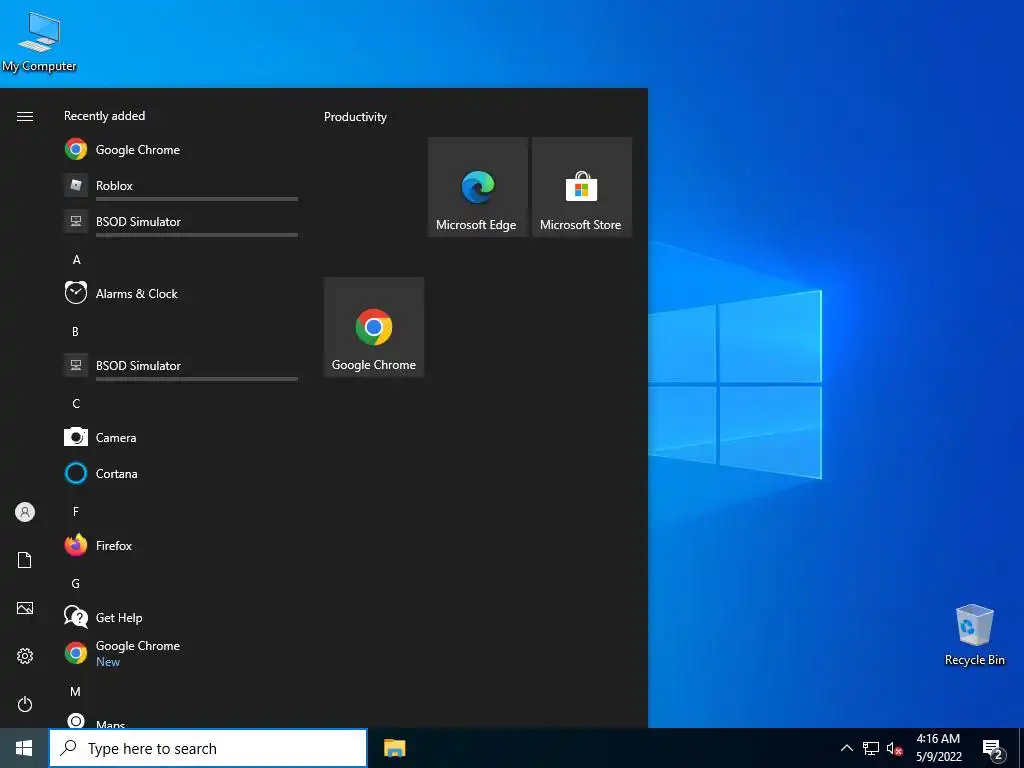Open BSOD Simulator under Recently added
Viewport: 1024px width, 768px height.
181,221
